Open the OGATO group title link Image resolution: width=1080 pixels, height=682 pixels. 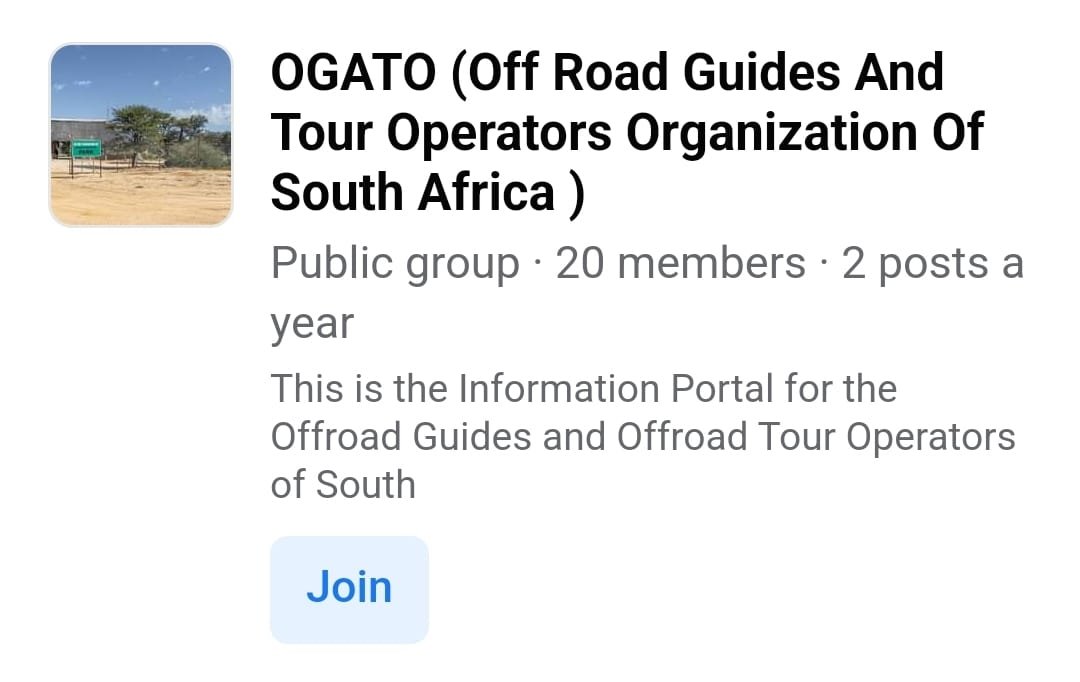click(627, 132)
